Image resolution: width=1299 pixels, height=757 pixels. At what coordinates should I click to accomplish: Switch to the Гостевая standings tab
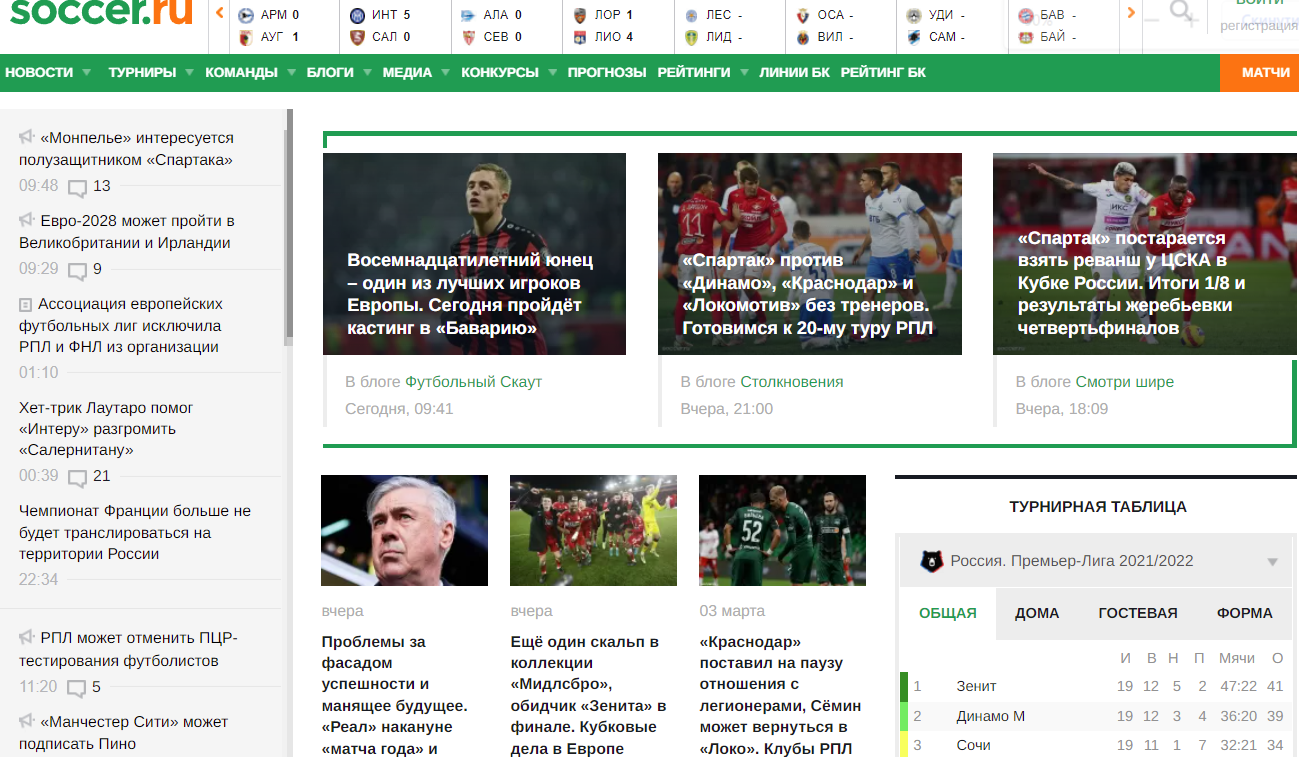(x=1137, y=613)
